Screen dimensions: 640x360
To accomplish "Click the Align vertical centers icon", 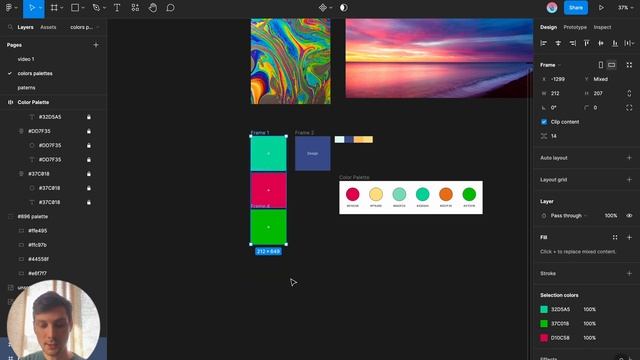I will pos(601,43).
